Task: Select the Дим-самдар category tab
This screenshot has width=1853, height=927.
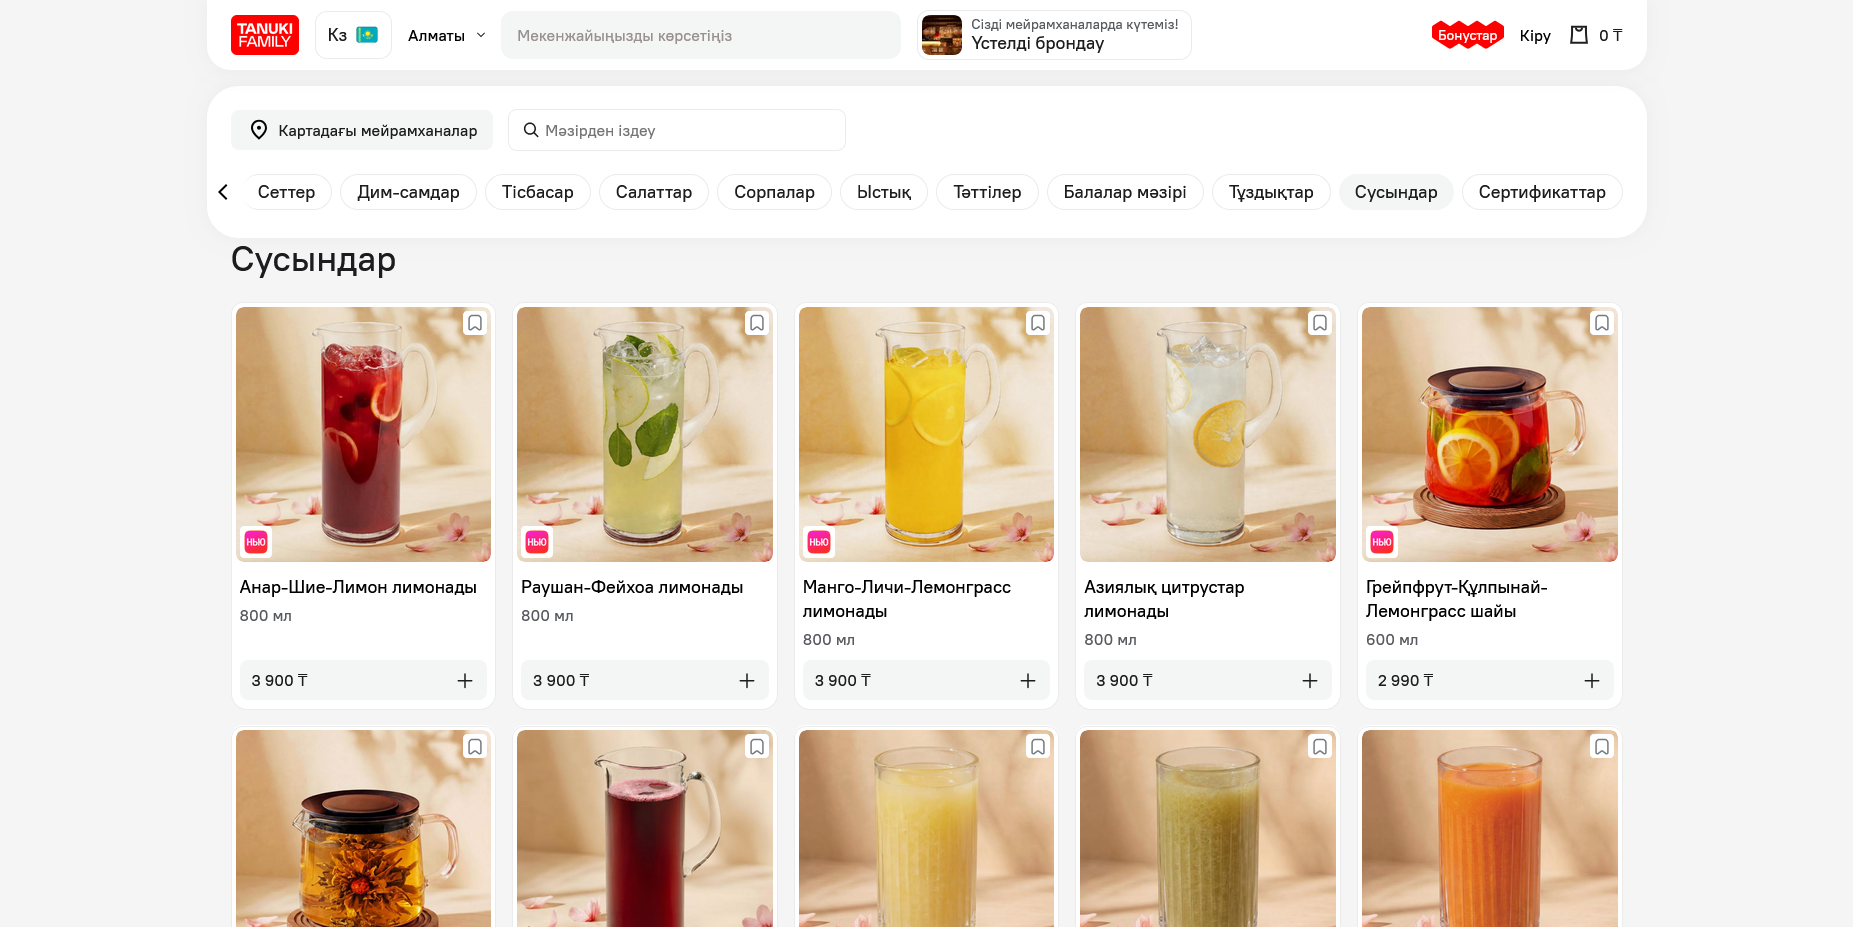Action: click(x=408, y=192)
